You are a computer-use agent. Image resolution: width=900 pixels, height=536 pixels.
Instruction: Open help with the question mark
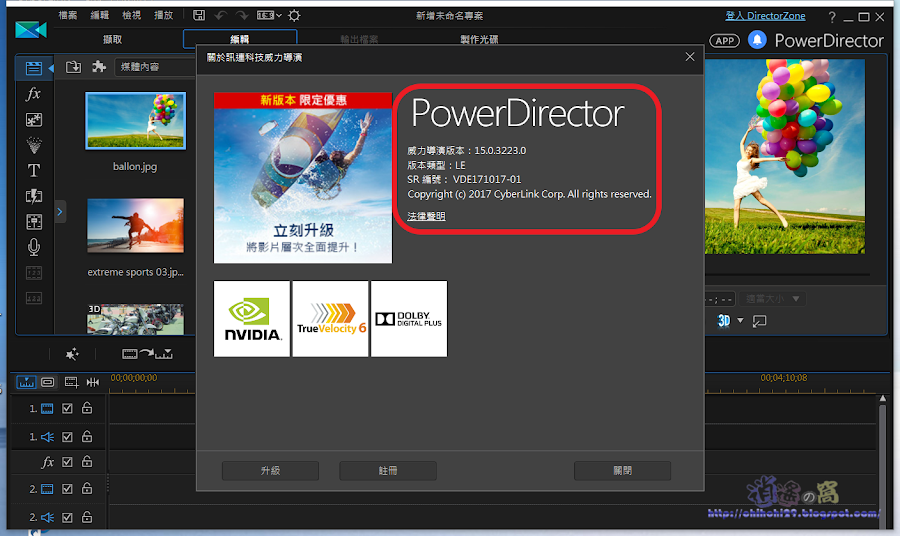[x=832, y=17]
